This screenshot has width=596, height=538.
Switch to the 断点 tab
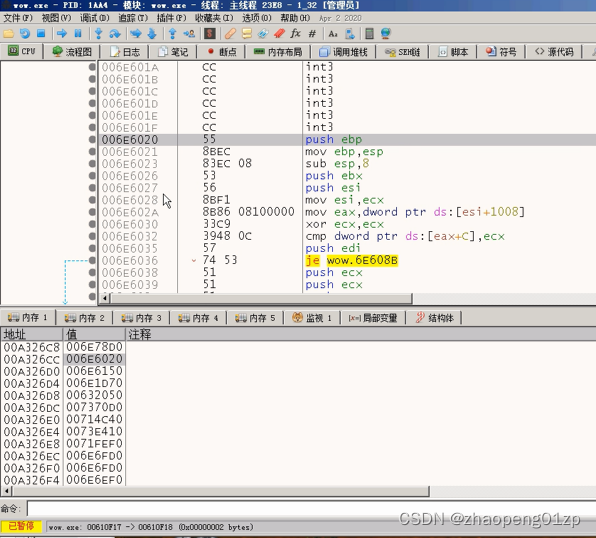[222, 52]
